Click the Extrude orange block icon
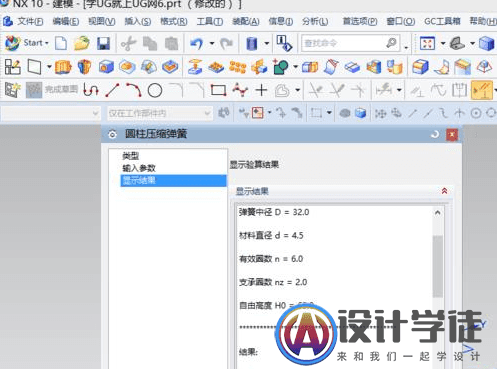This screenshot has height=369, width=498. click(x=63, y=67)
